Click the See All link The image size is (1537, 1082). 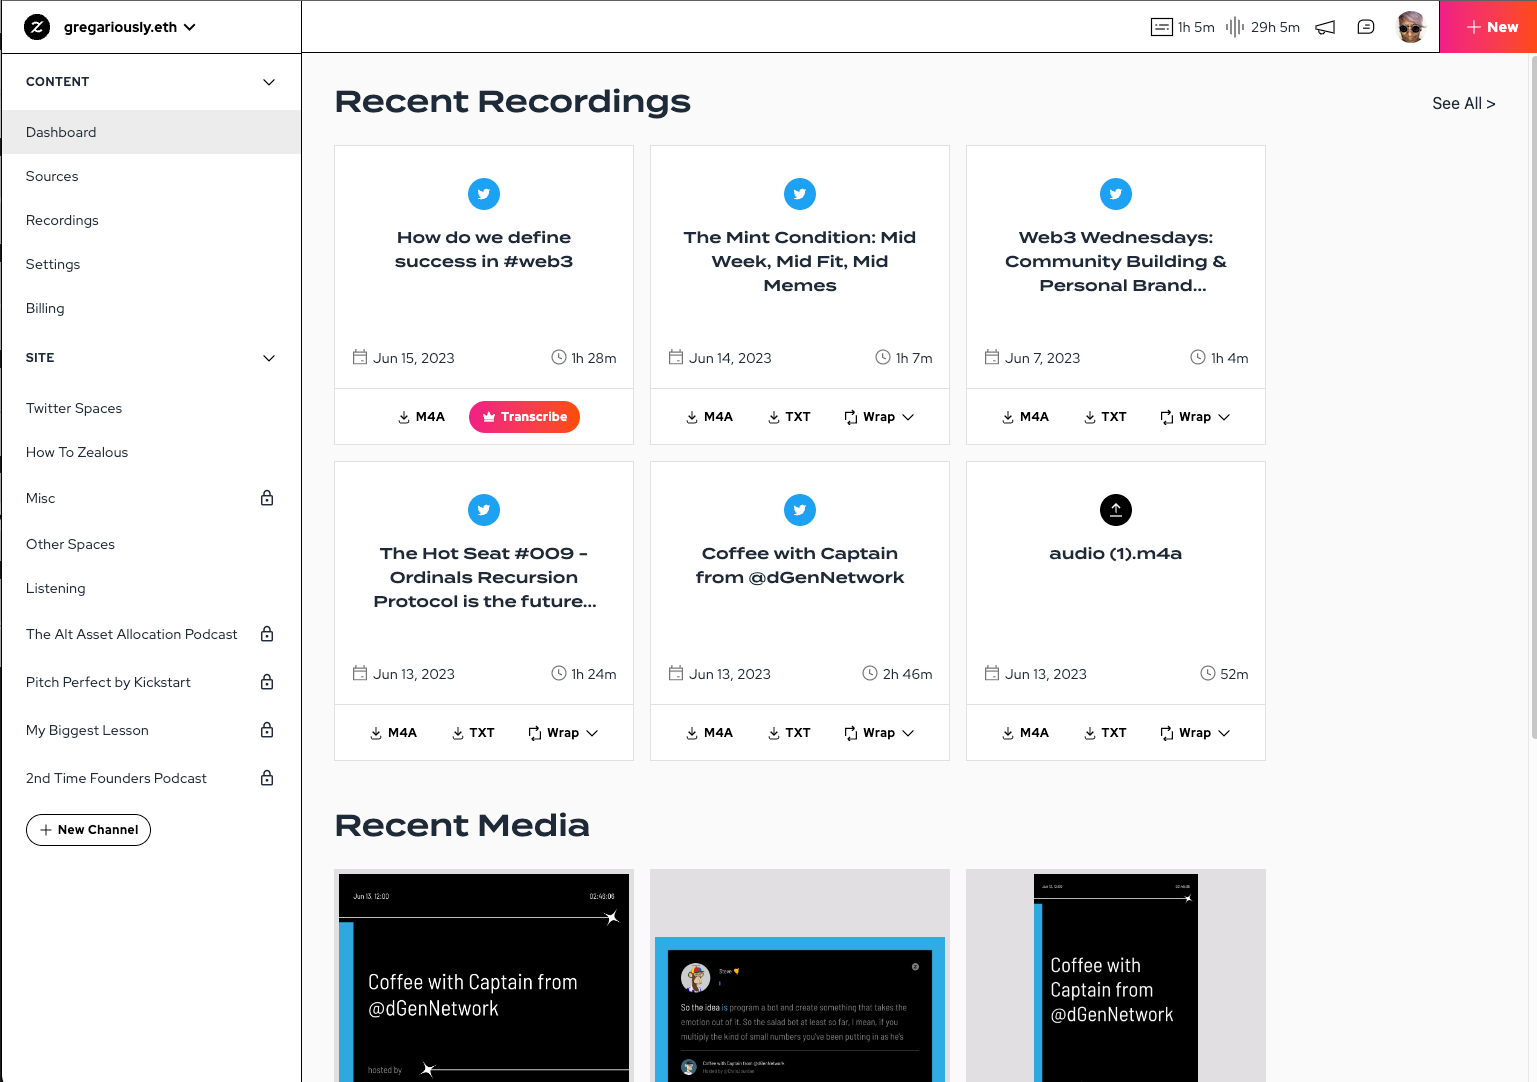click(x=1463, y=103)
